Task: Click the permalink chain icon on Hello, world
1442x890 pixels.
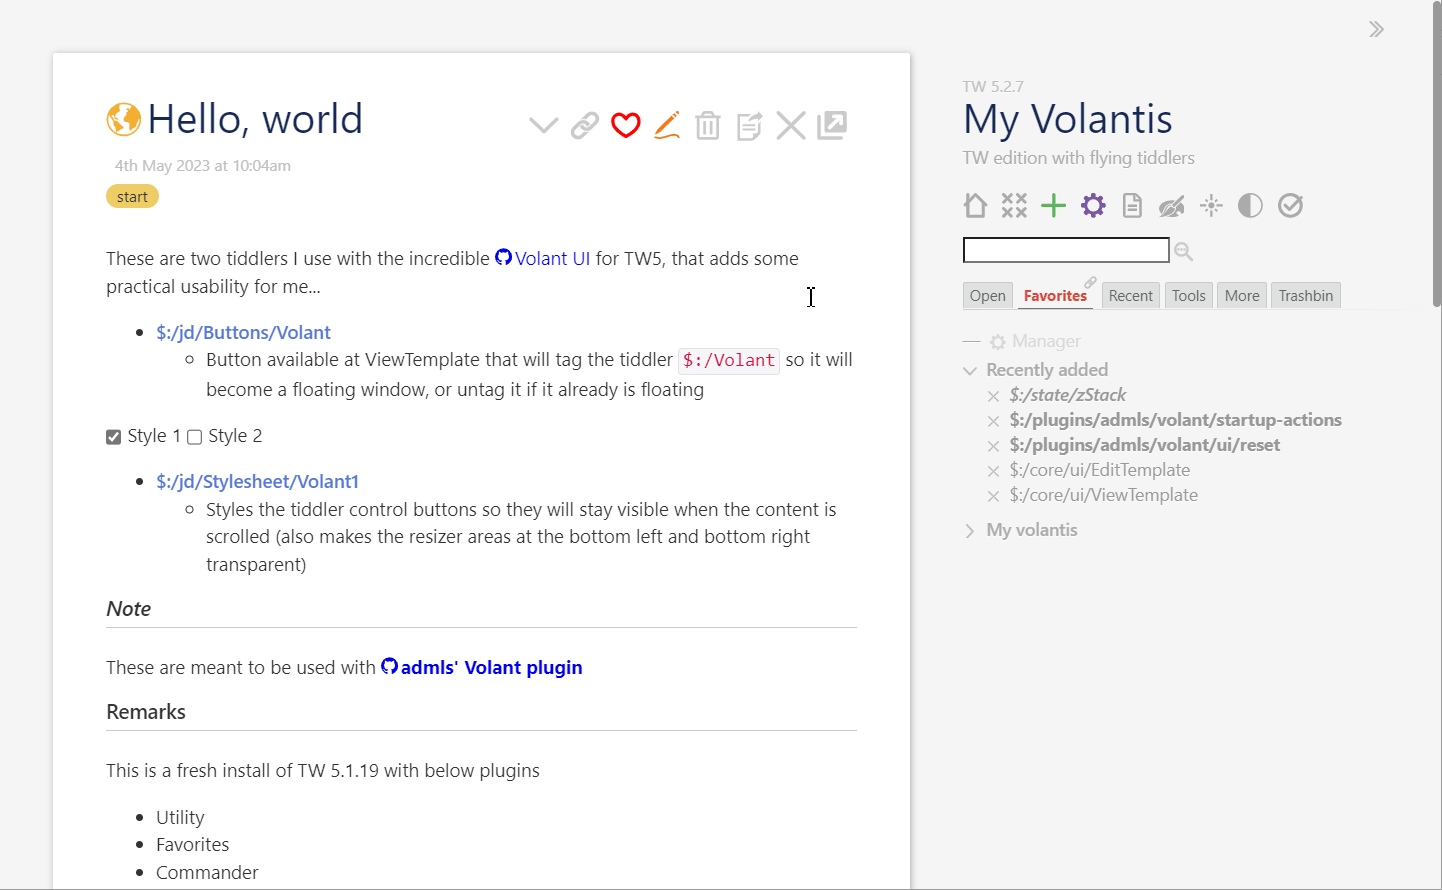Action: (585, 126)
